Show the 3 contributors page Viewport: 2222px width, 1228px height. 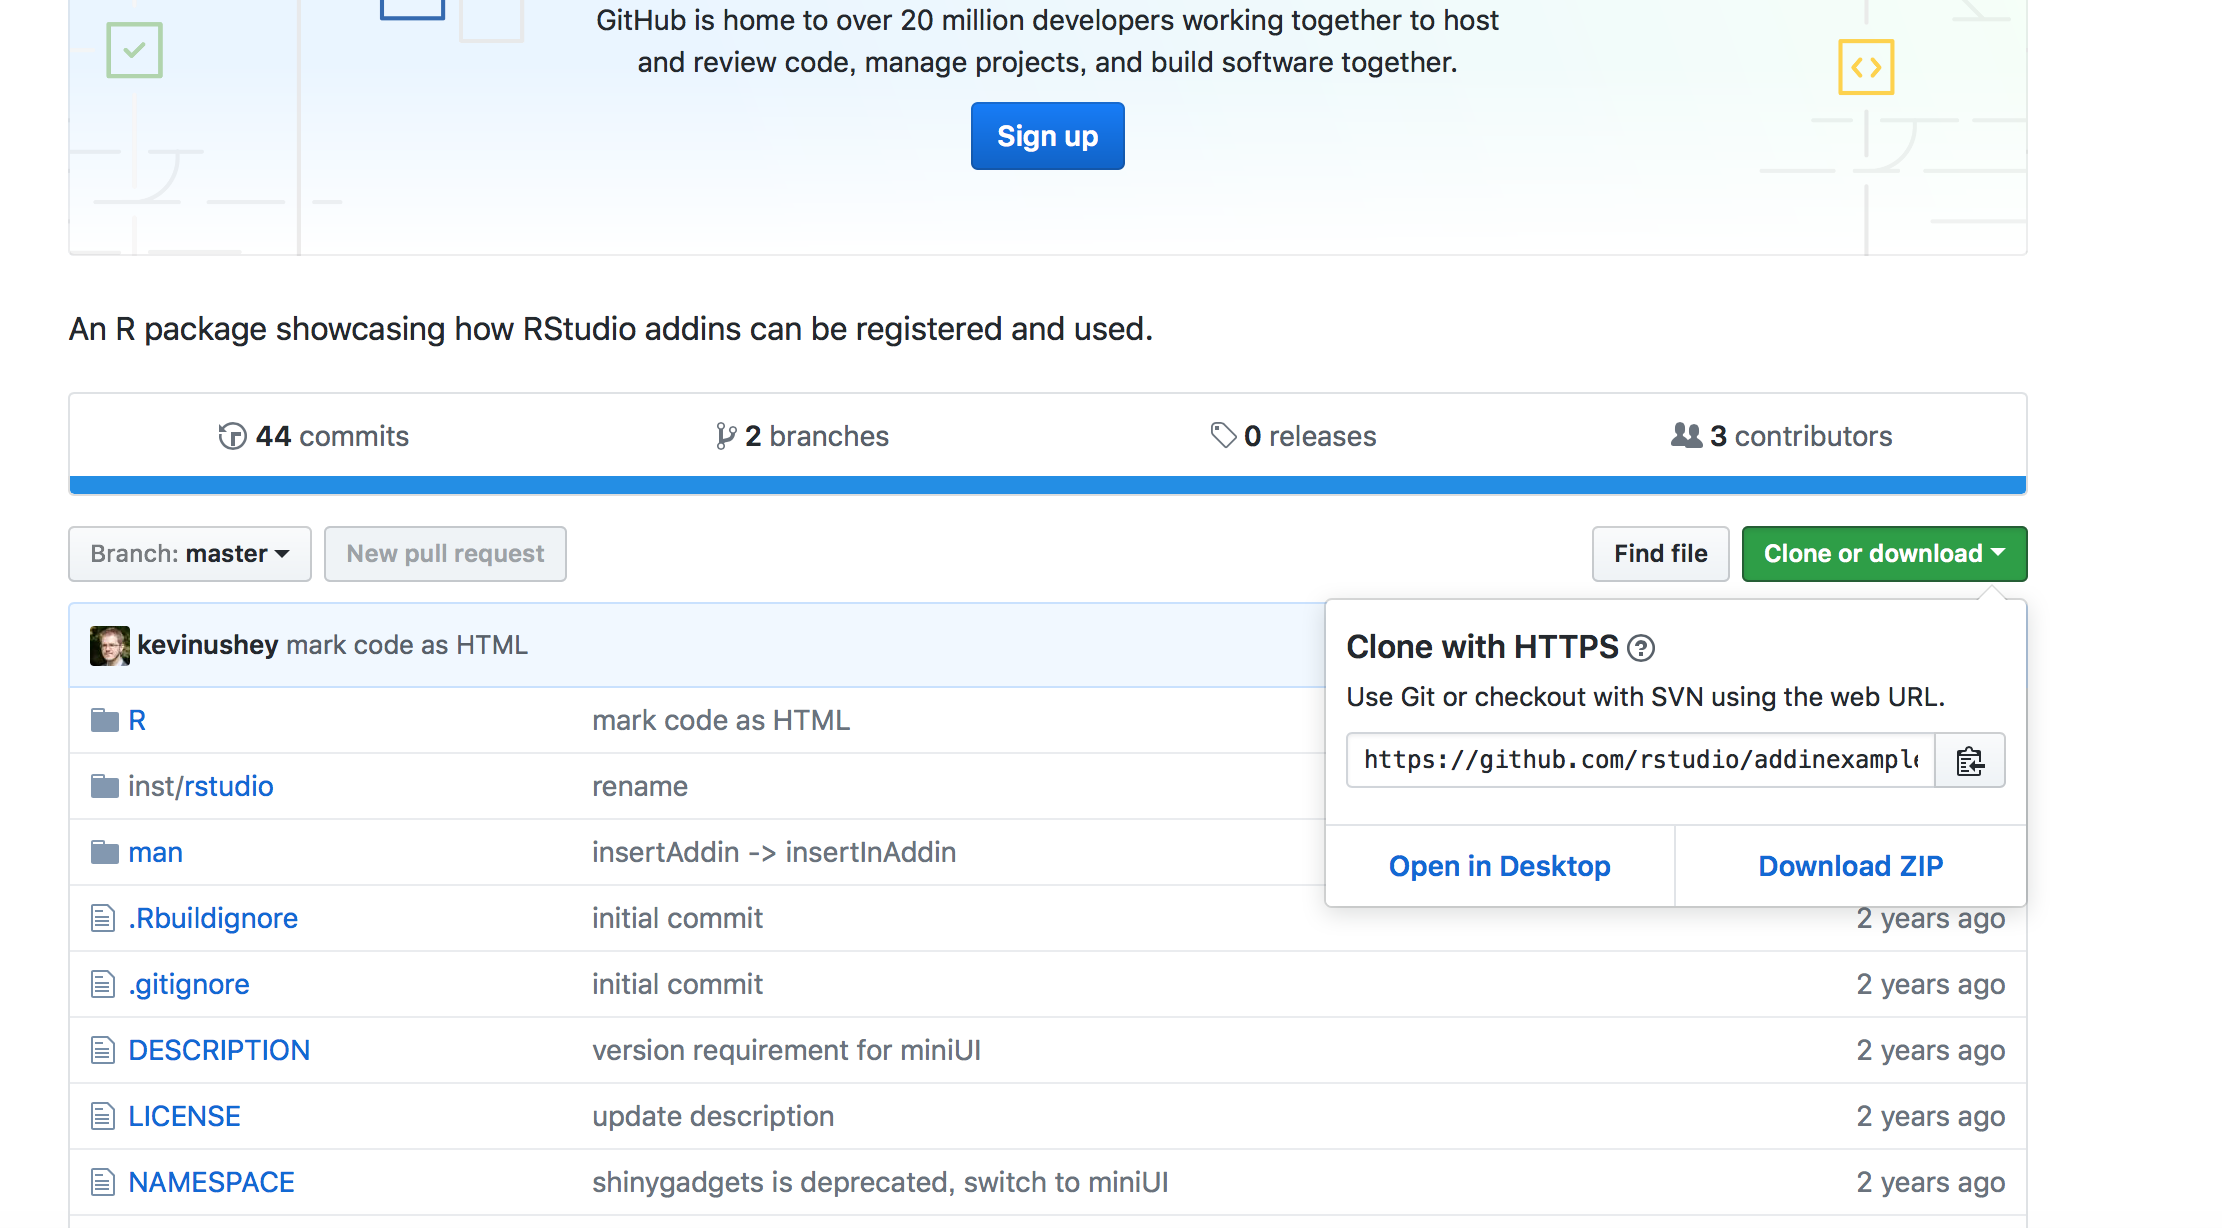[x=1782, y=436]
